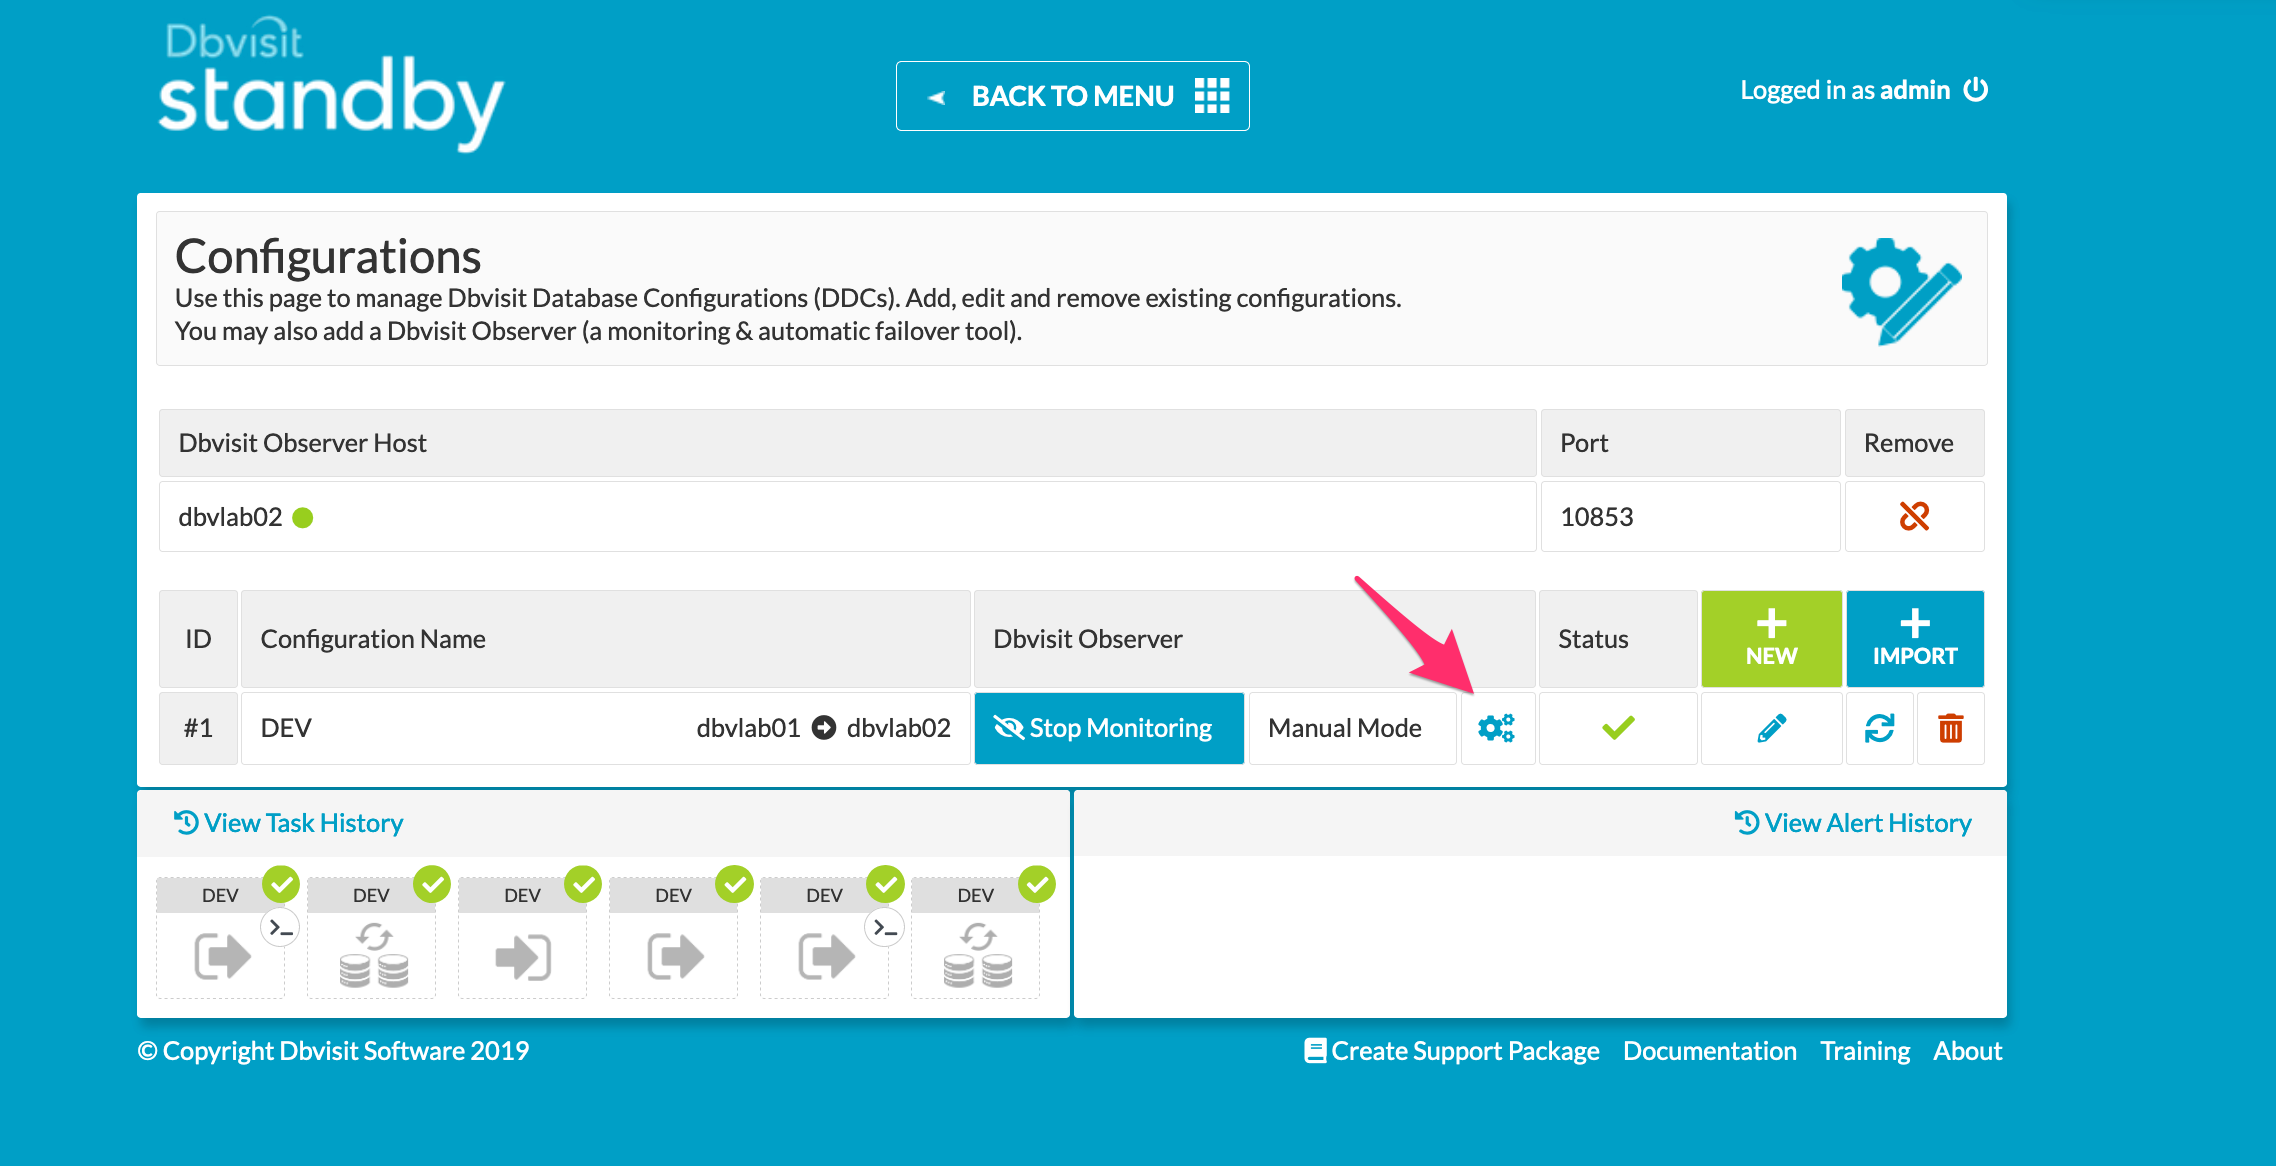Screen dimensions: 2276x1166
Task: Refresh DEV configuration with the sync arrows icon
Action: tap(1879, 728)
